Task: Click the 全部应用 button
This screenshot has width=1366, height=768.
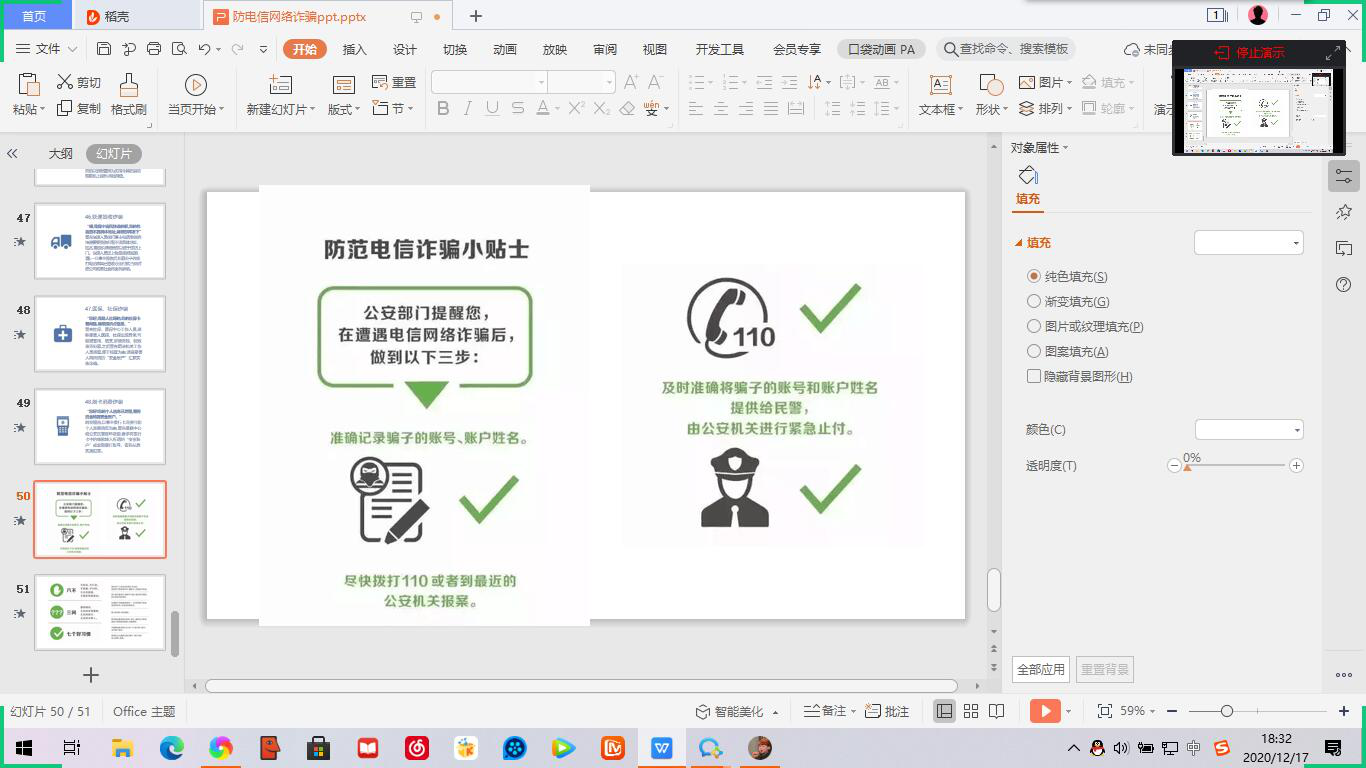Action: tap(1040, 669)
